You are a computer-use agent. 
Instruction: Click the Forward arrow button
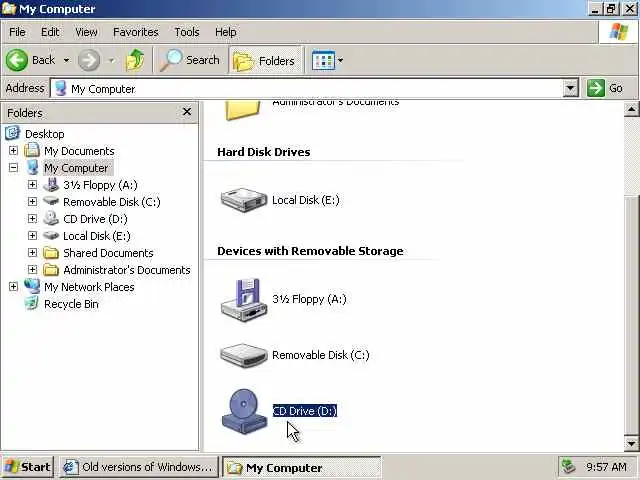click(x=89, y=60)
